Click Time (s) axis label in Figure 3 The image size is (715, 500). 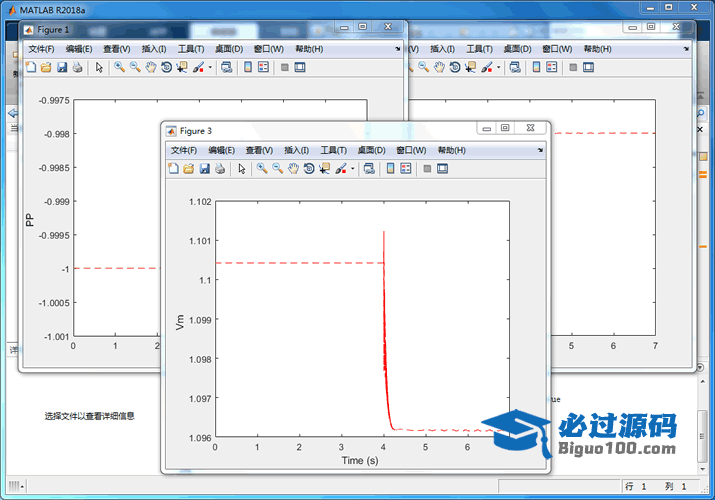[x=360, y=460]
